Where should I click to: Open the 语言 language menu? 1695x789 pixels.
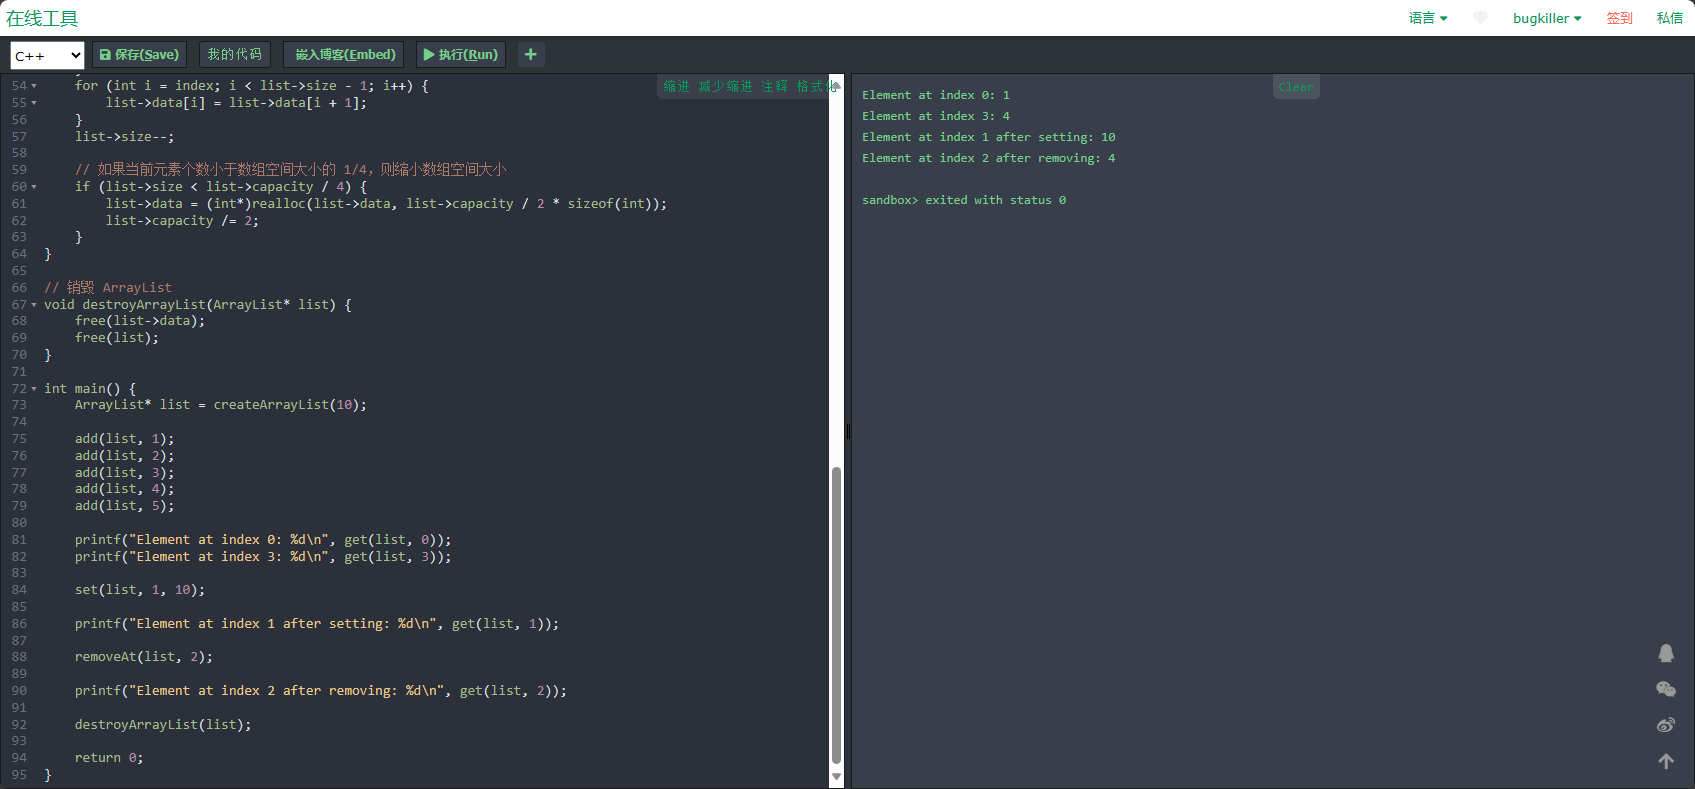[x=1428, y=18]
